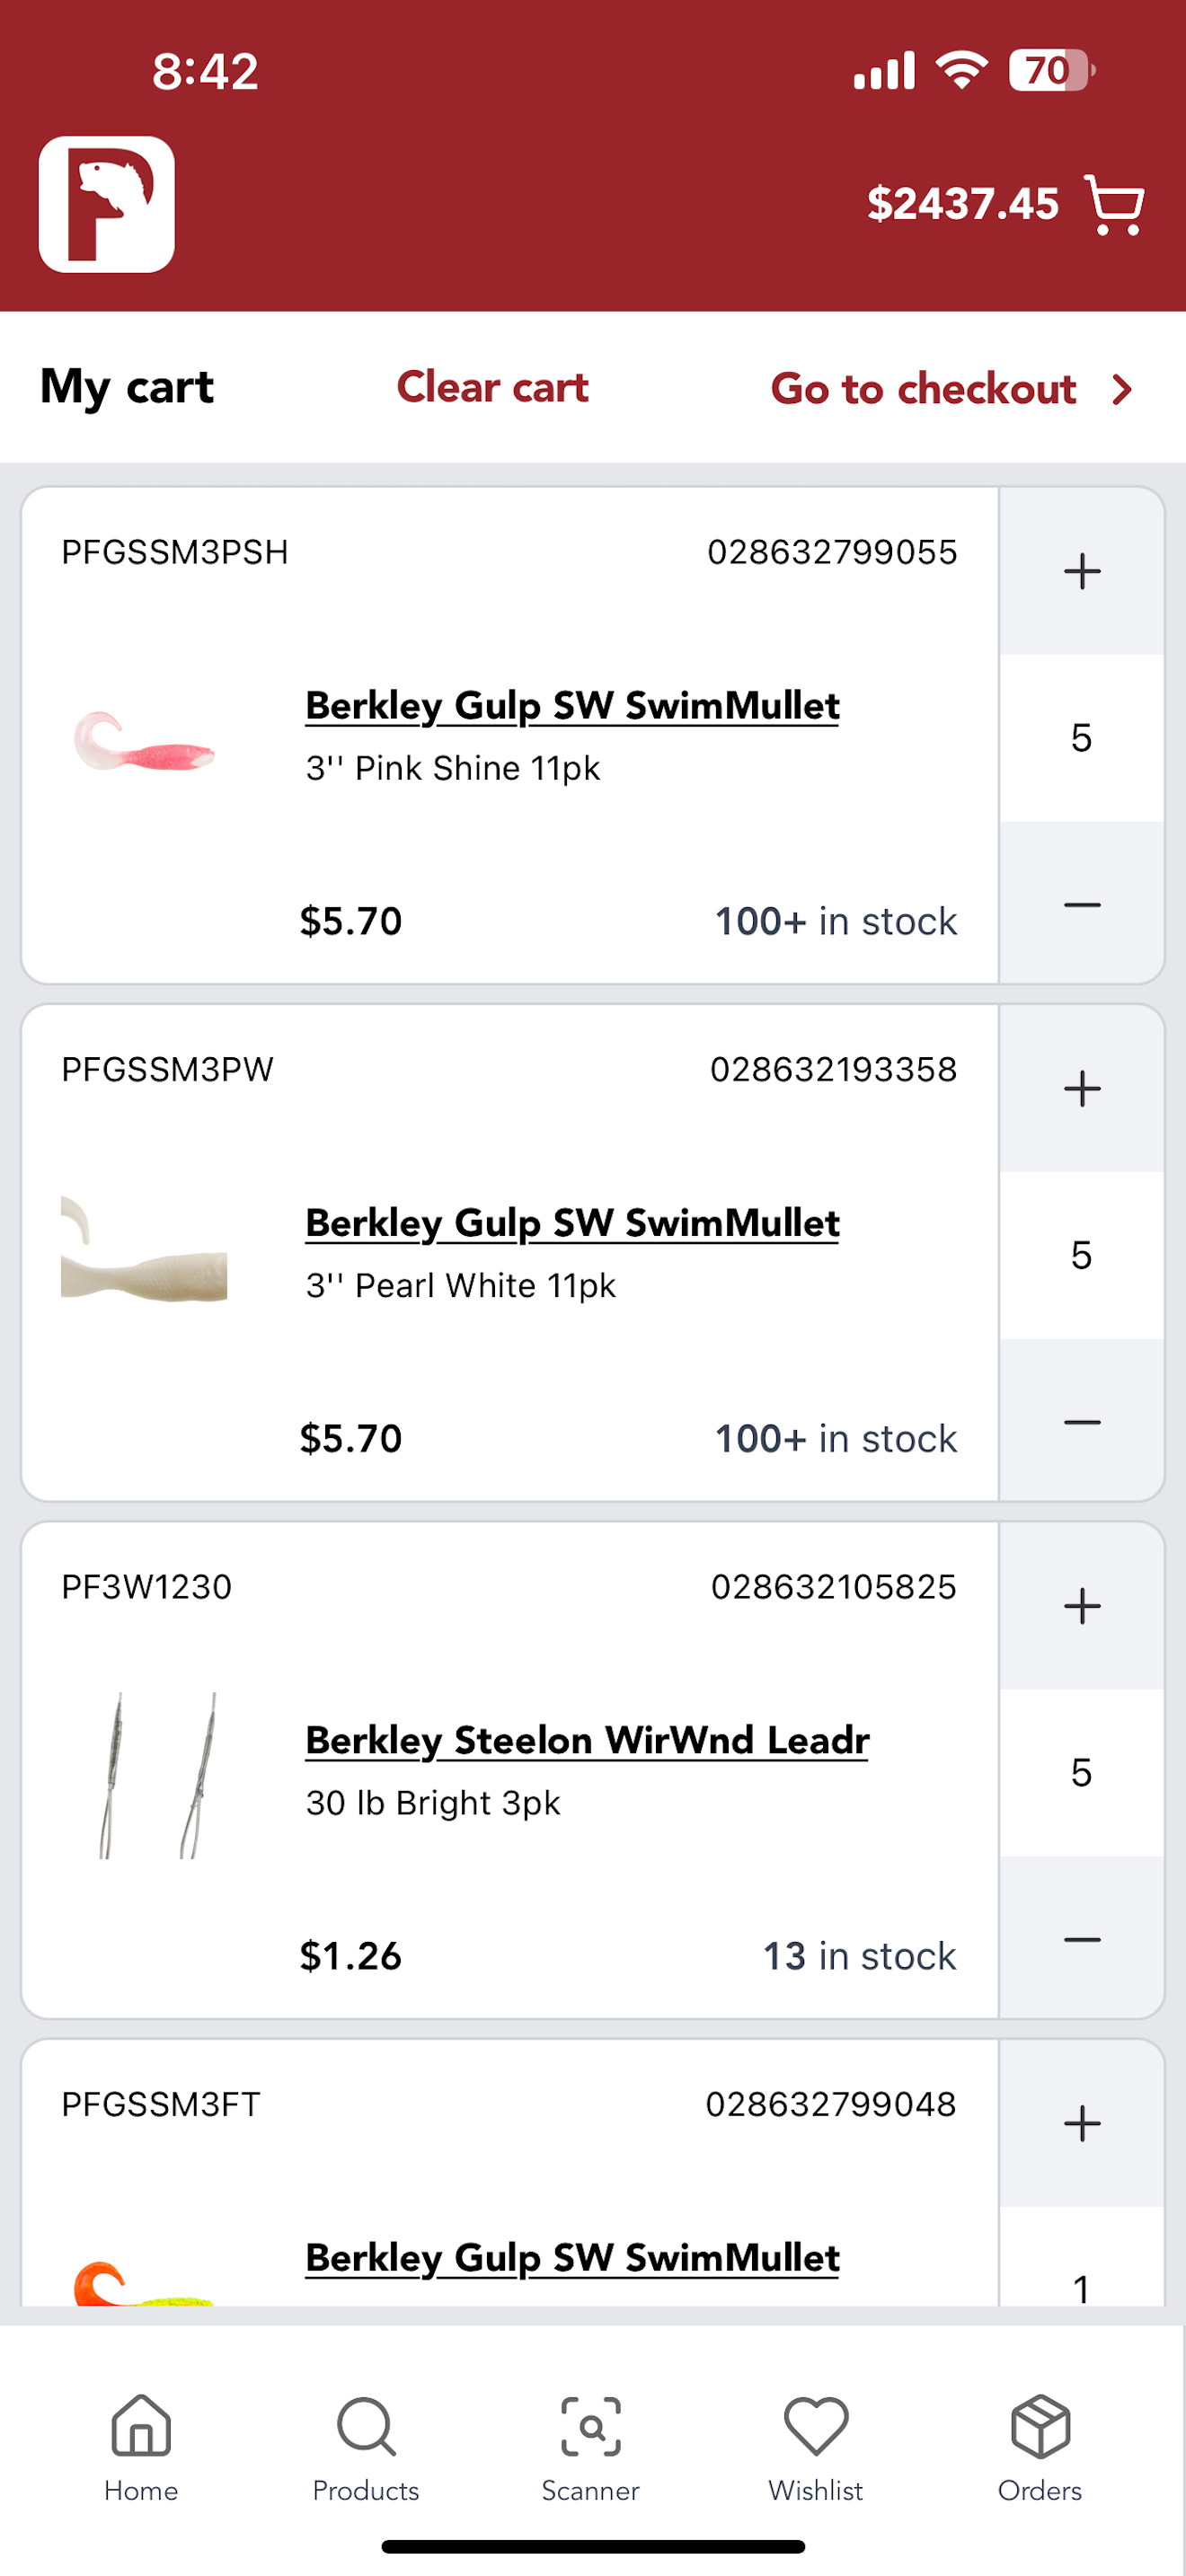
Task: Open the Orders box icon
Action: pyautogui.click(x=1040, y=2448)
